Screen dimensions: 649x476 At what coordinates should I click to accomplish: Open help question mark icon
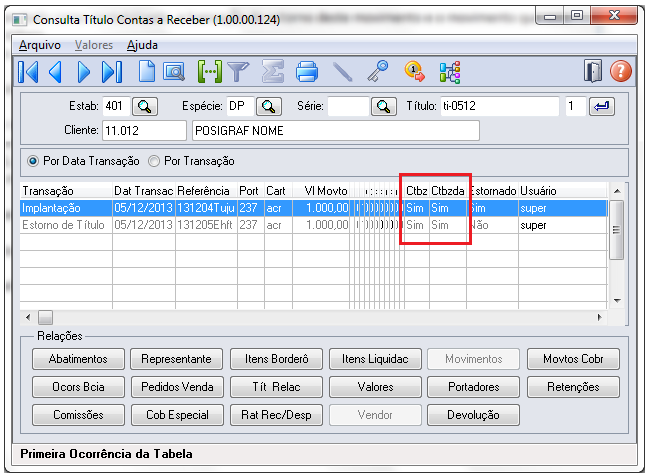[620, 71]
